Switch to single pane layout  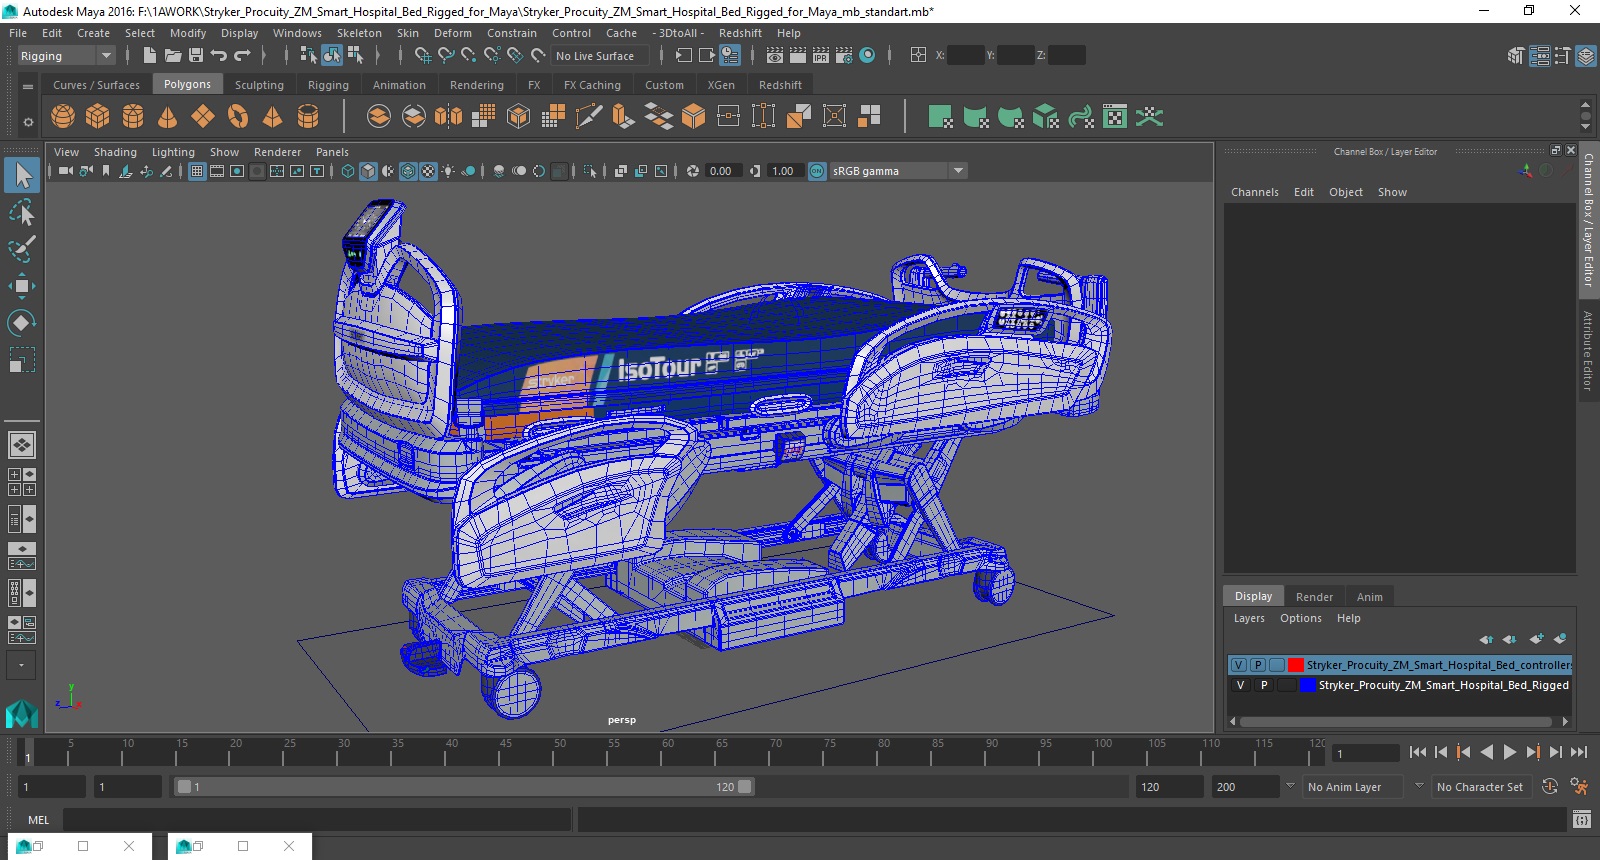[x=22, y=445]
